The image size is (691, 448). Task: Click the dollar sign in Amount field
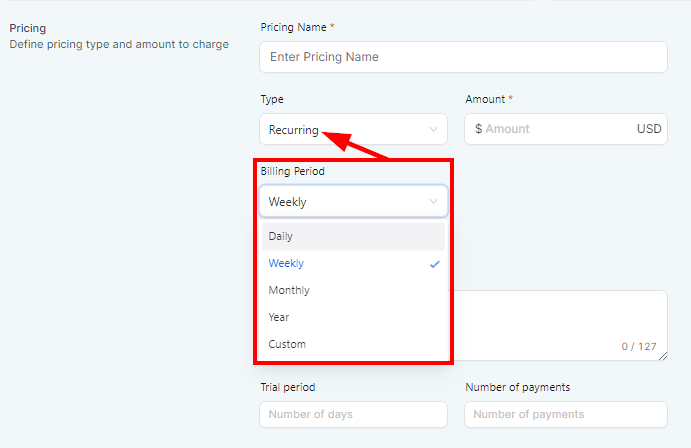point(479,129)
